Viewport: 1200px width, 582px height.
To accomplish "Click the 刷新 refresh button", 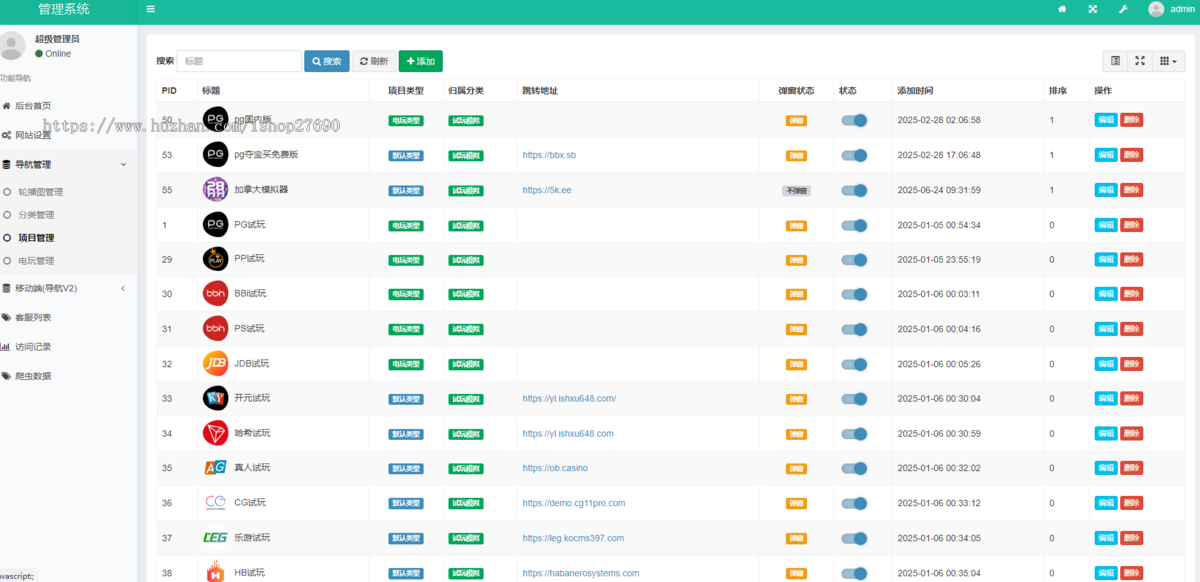I will point(374,61).
